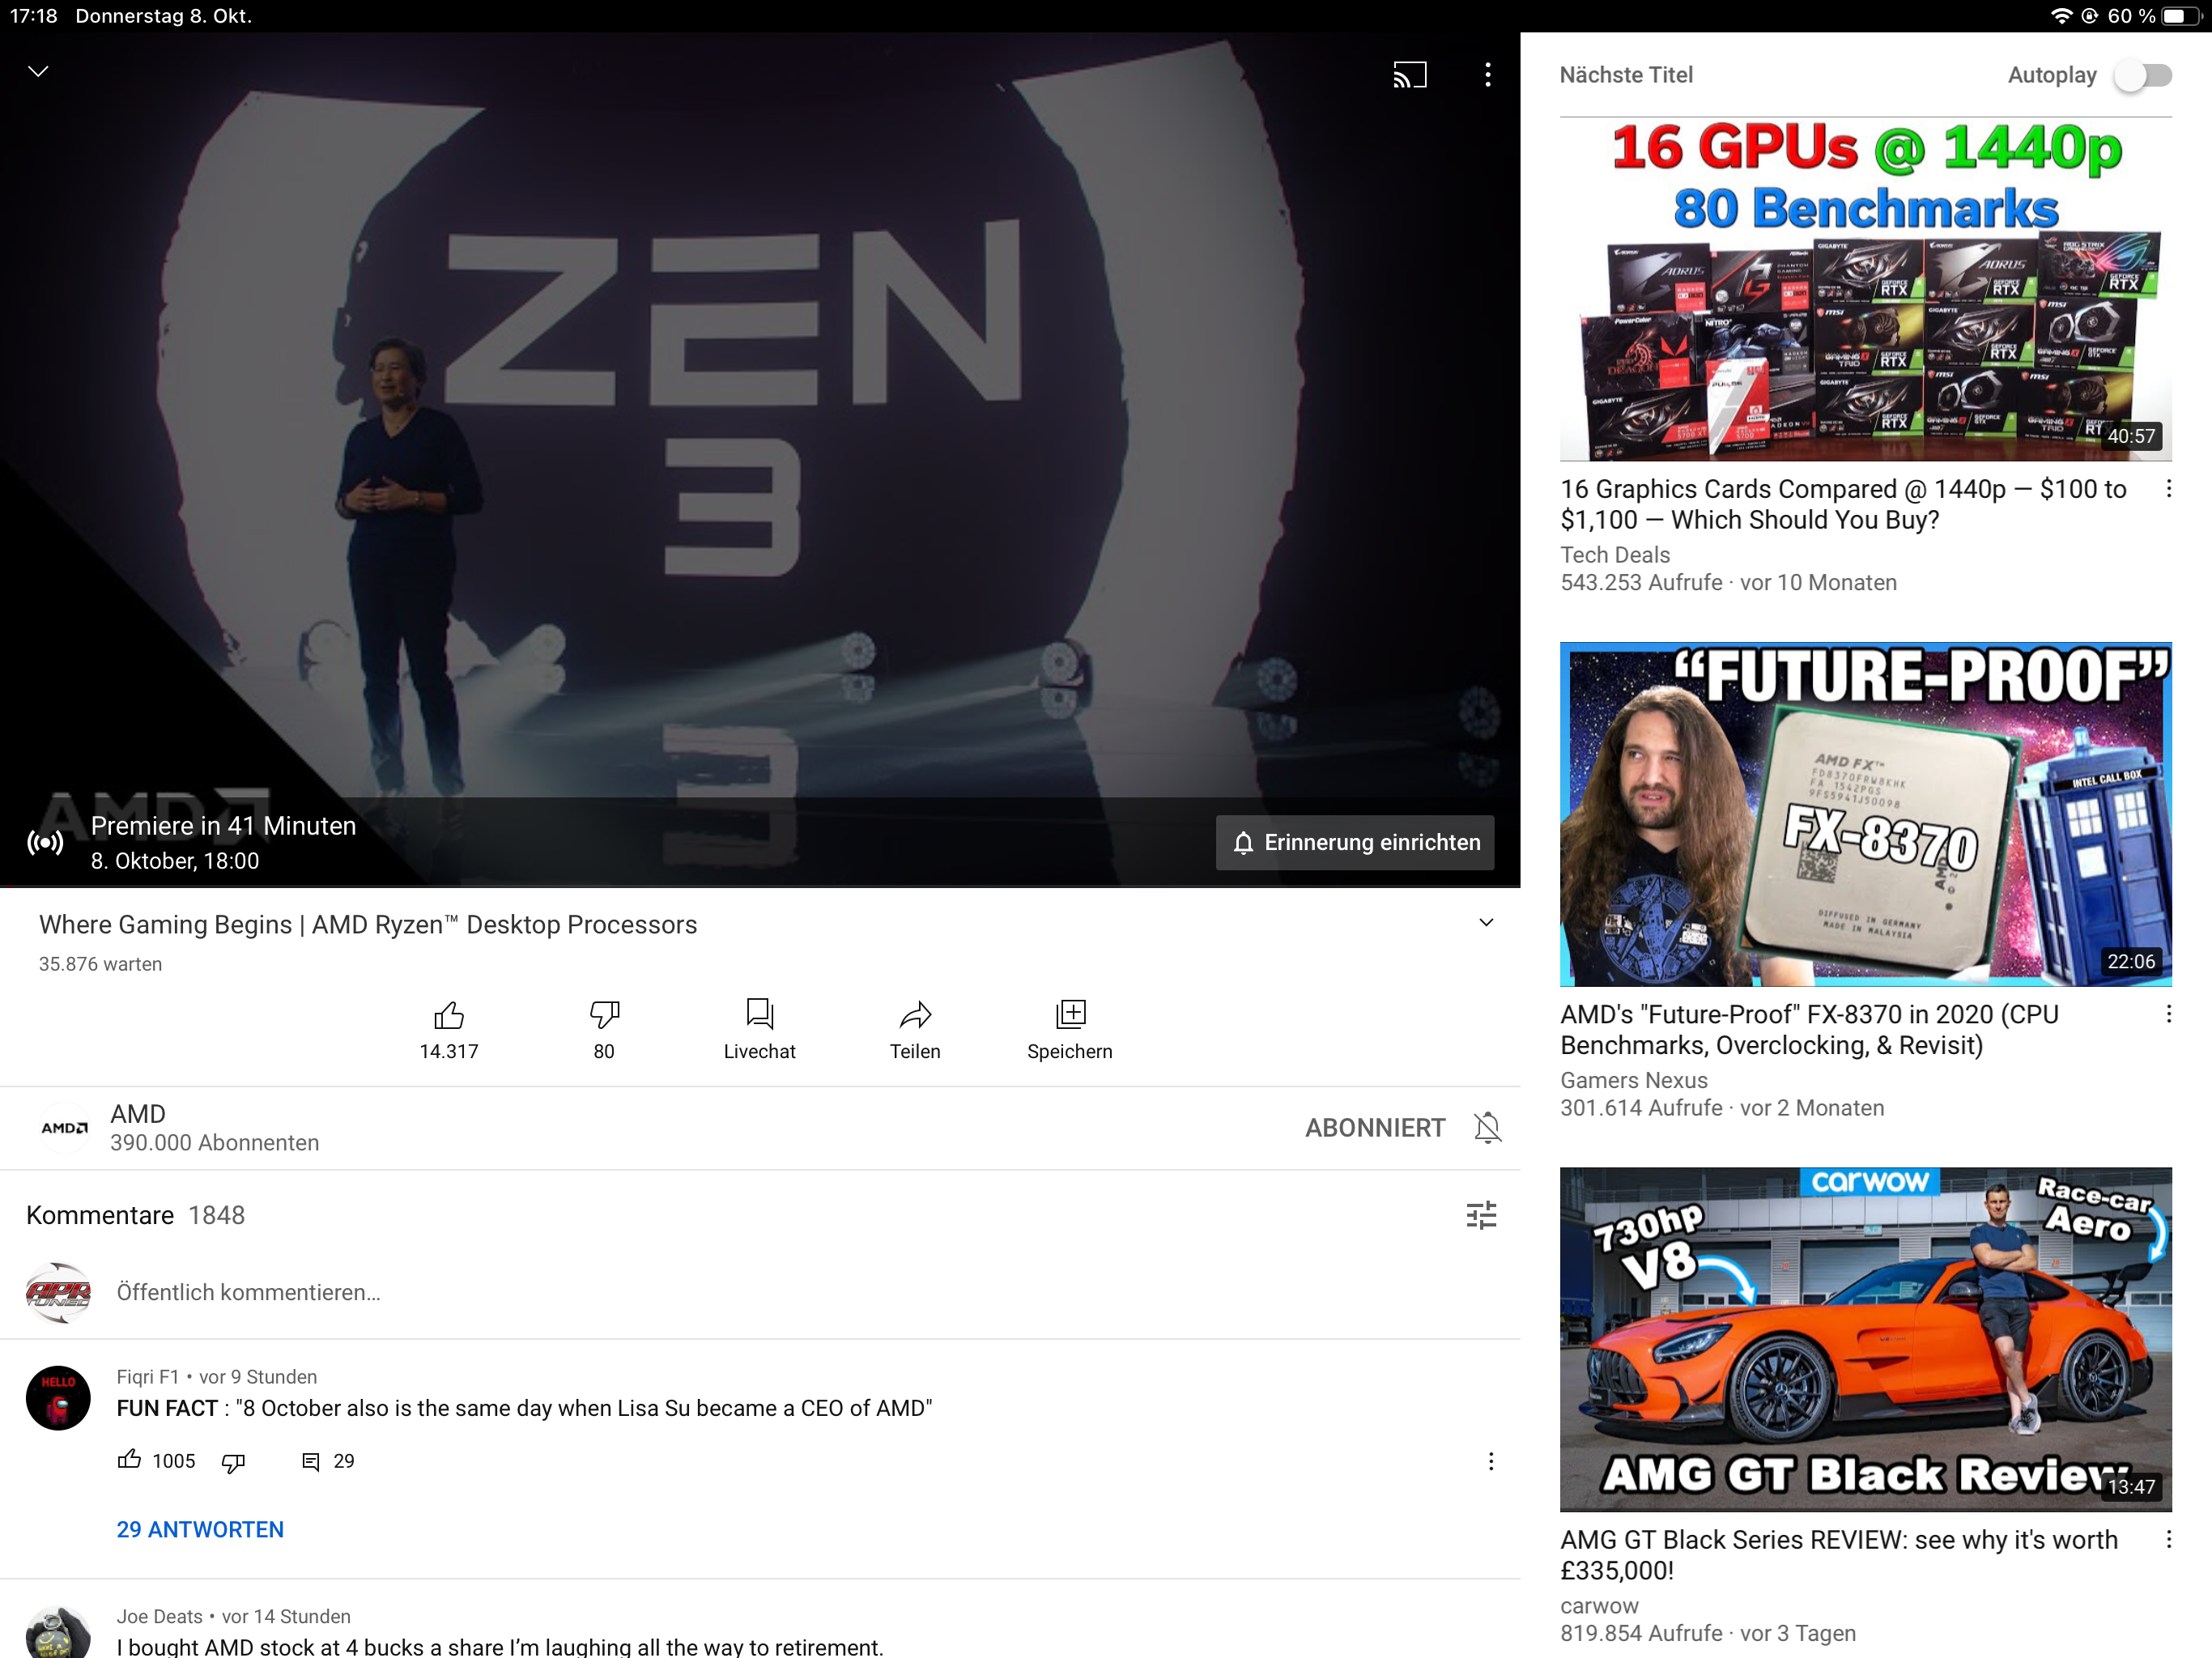Tap the 35.876 warten count
The image size is (2212, 1658).
pyautogui.click(x=100, y=964)
